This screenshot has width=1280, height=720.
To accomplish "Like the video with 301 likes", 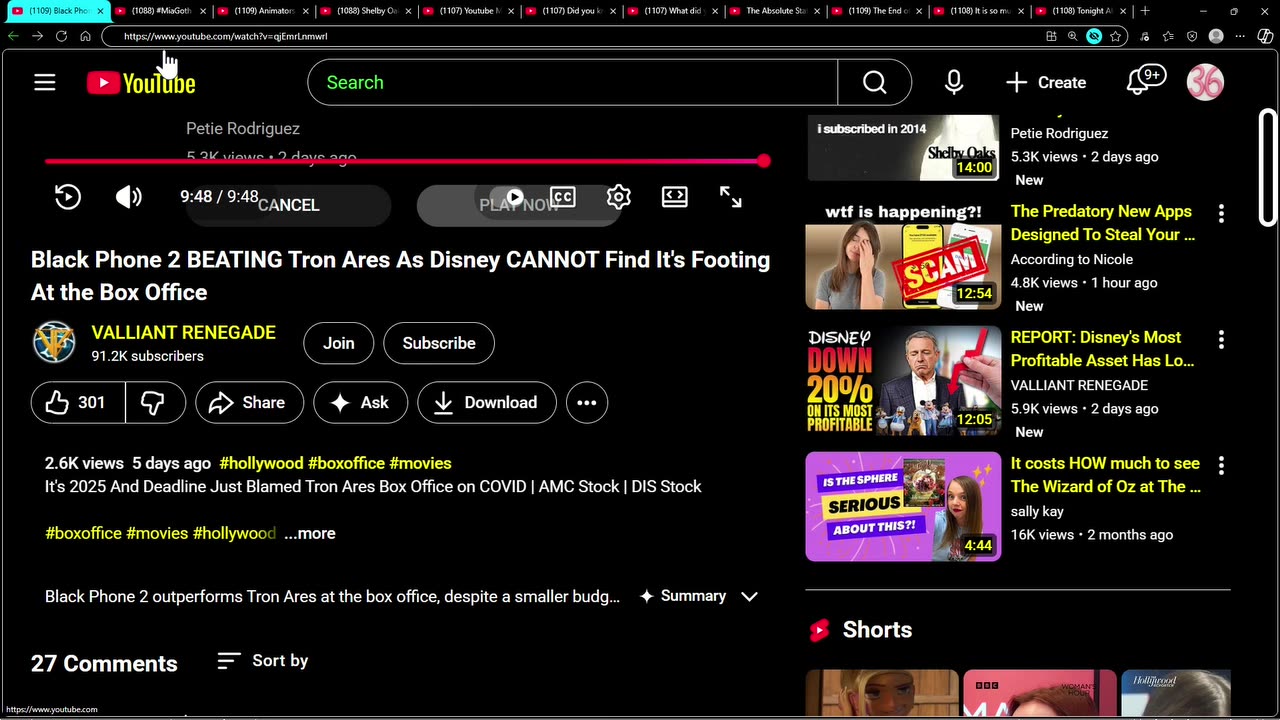I will [x=78, y=403].
